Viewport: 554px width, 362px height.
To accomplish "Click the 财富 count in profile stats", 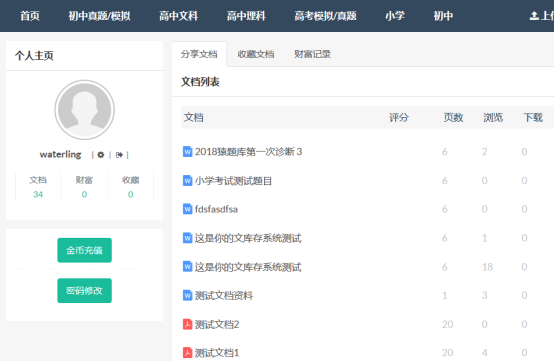I will pyautogui.click(x=84, y=194).
